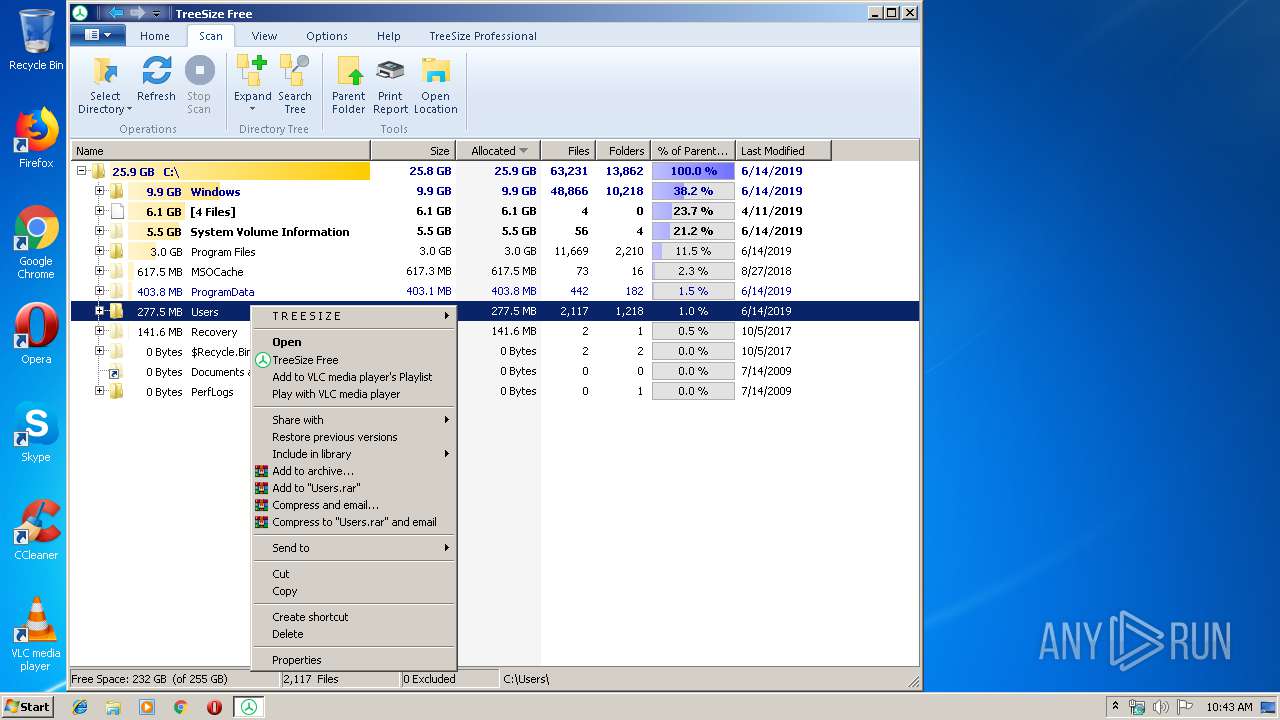Choose TreeSize Free in context menu

pyautogui.click(x=354, y=360)
